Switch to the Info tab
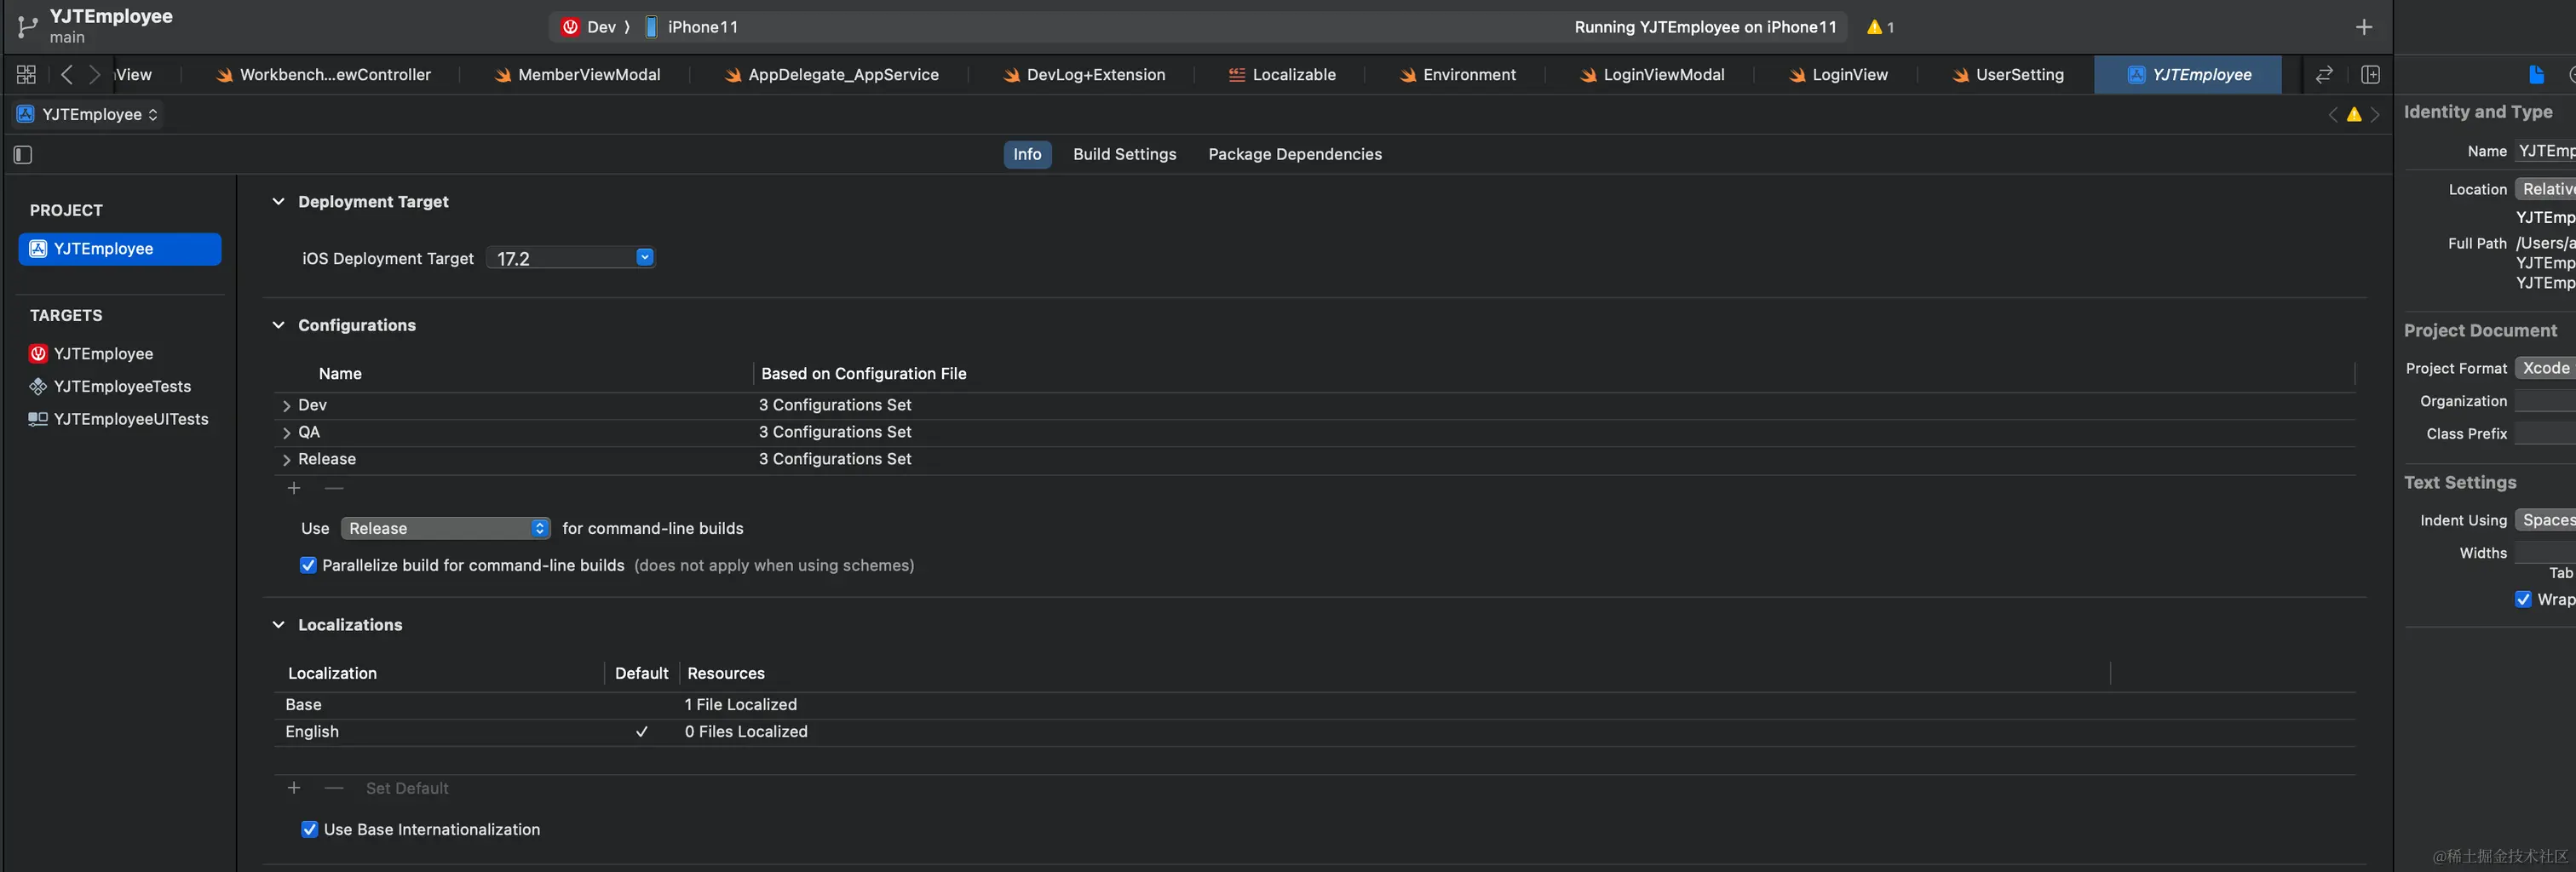This screenshot has width=2576, height=872. tap(1027, 155)
